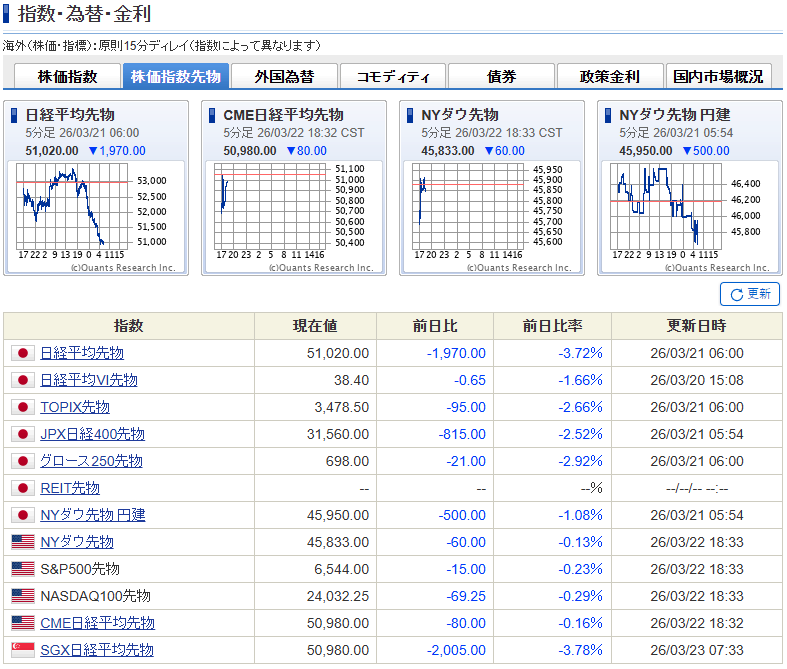Click US flag icon in NASDAQ100先物 row

(x=23, y=596)
